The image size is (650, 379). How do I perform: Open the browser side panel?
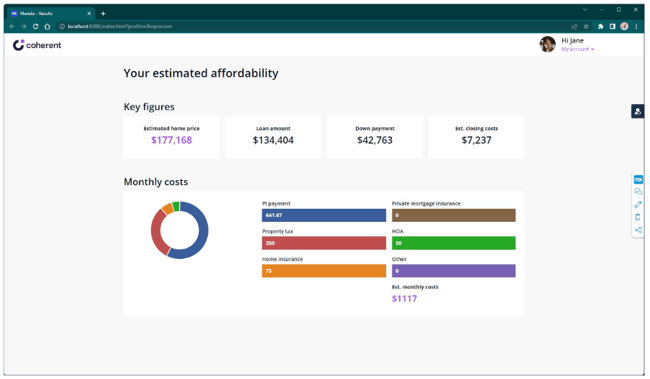pos(612,27)
